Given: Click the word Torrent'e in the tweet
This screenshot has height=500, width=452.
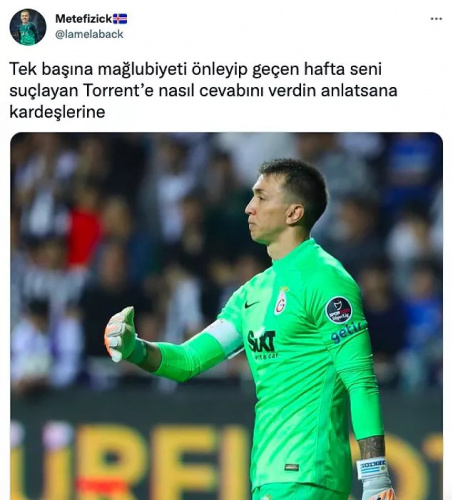Looking at the screenshot, I should point(118,91).
